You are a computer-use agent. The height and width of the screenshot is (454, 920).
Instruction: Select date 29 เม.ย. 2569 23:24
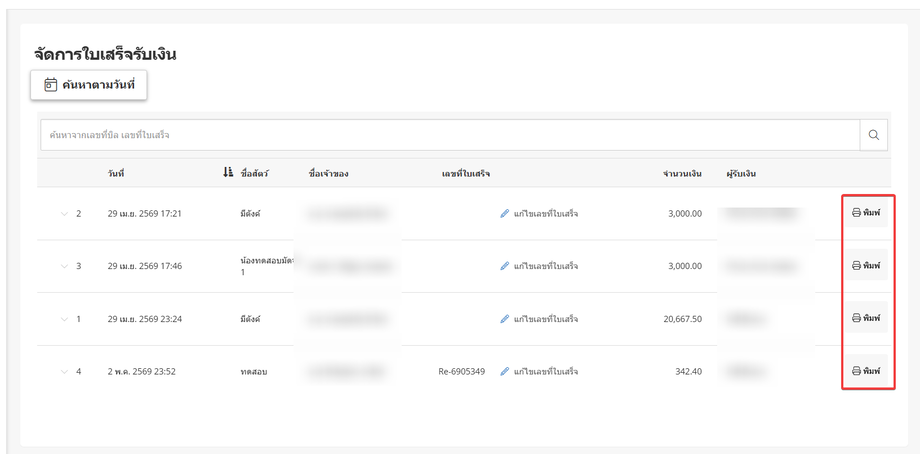(144, 319)
